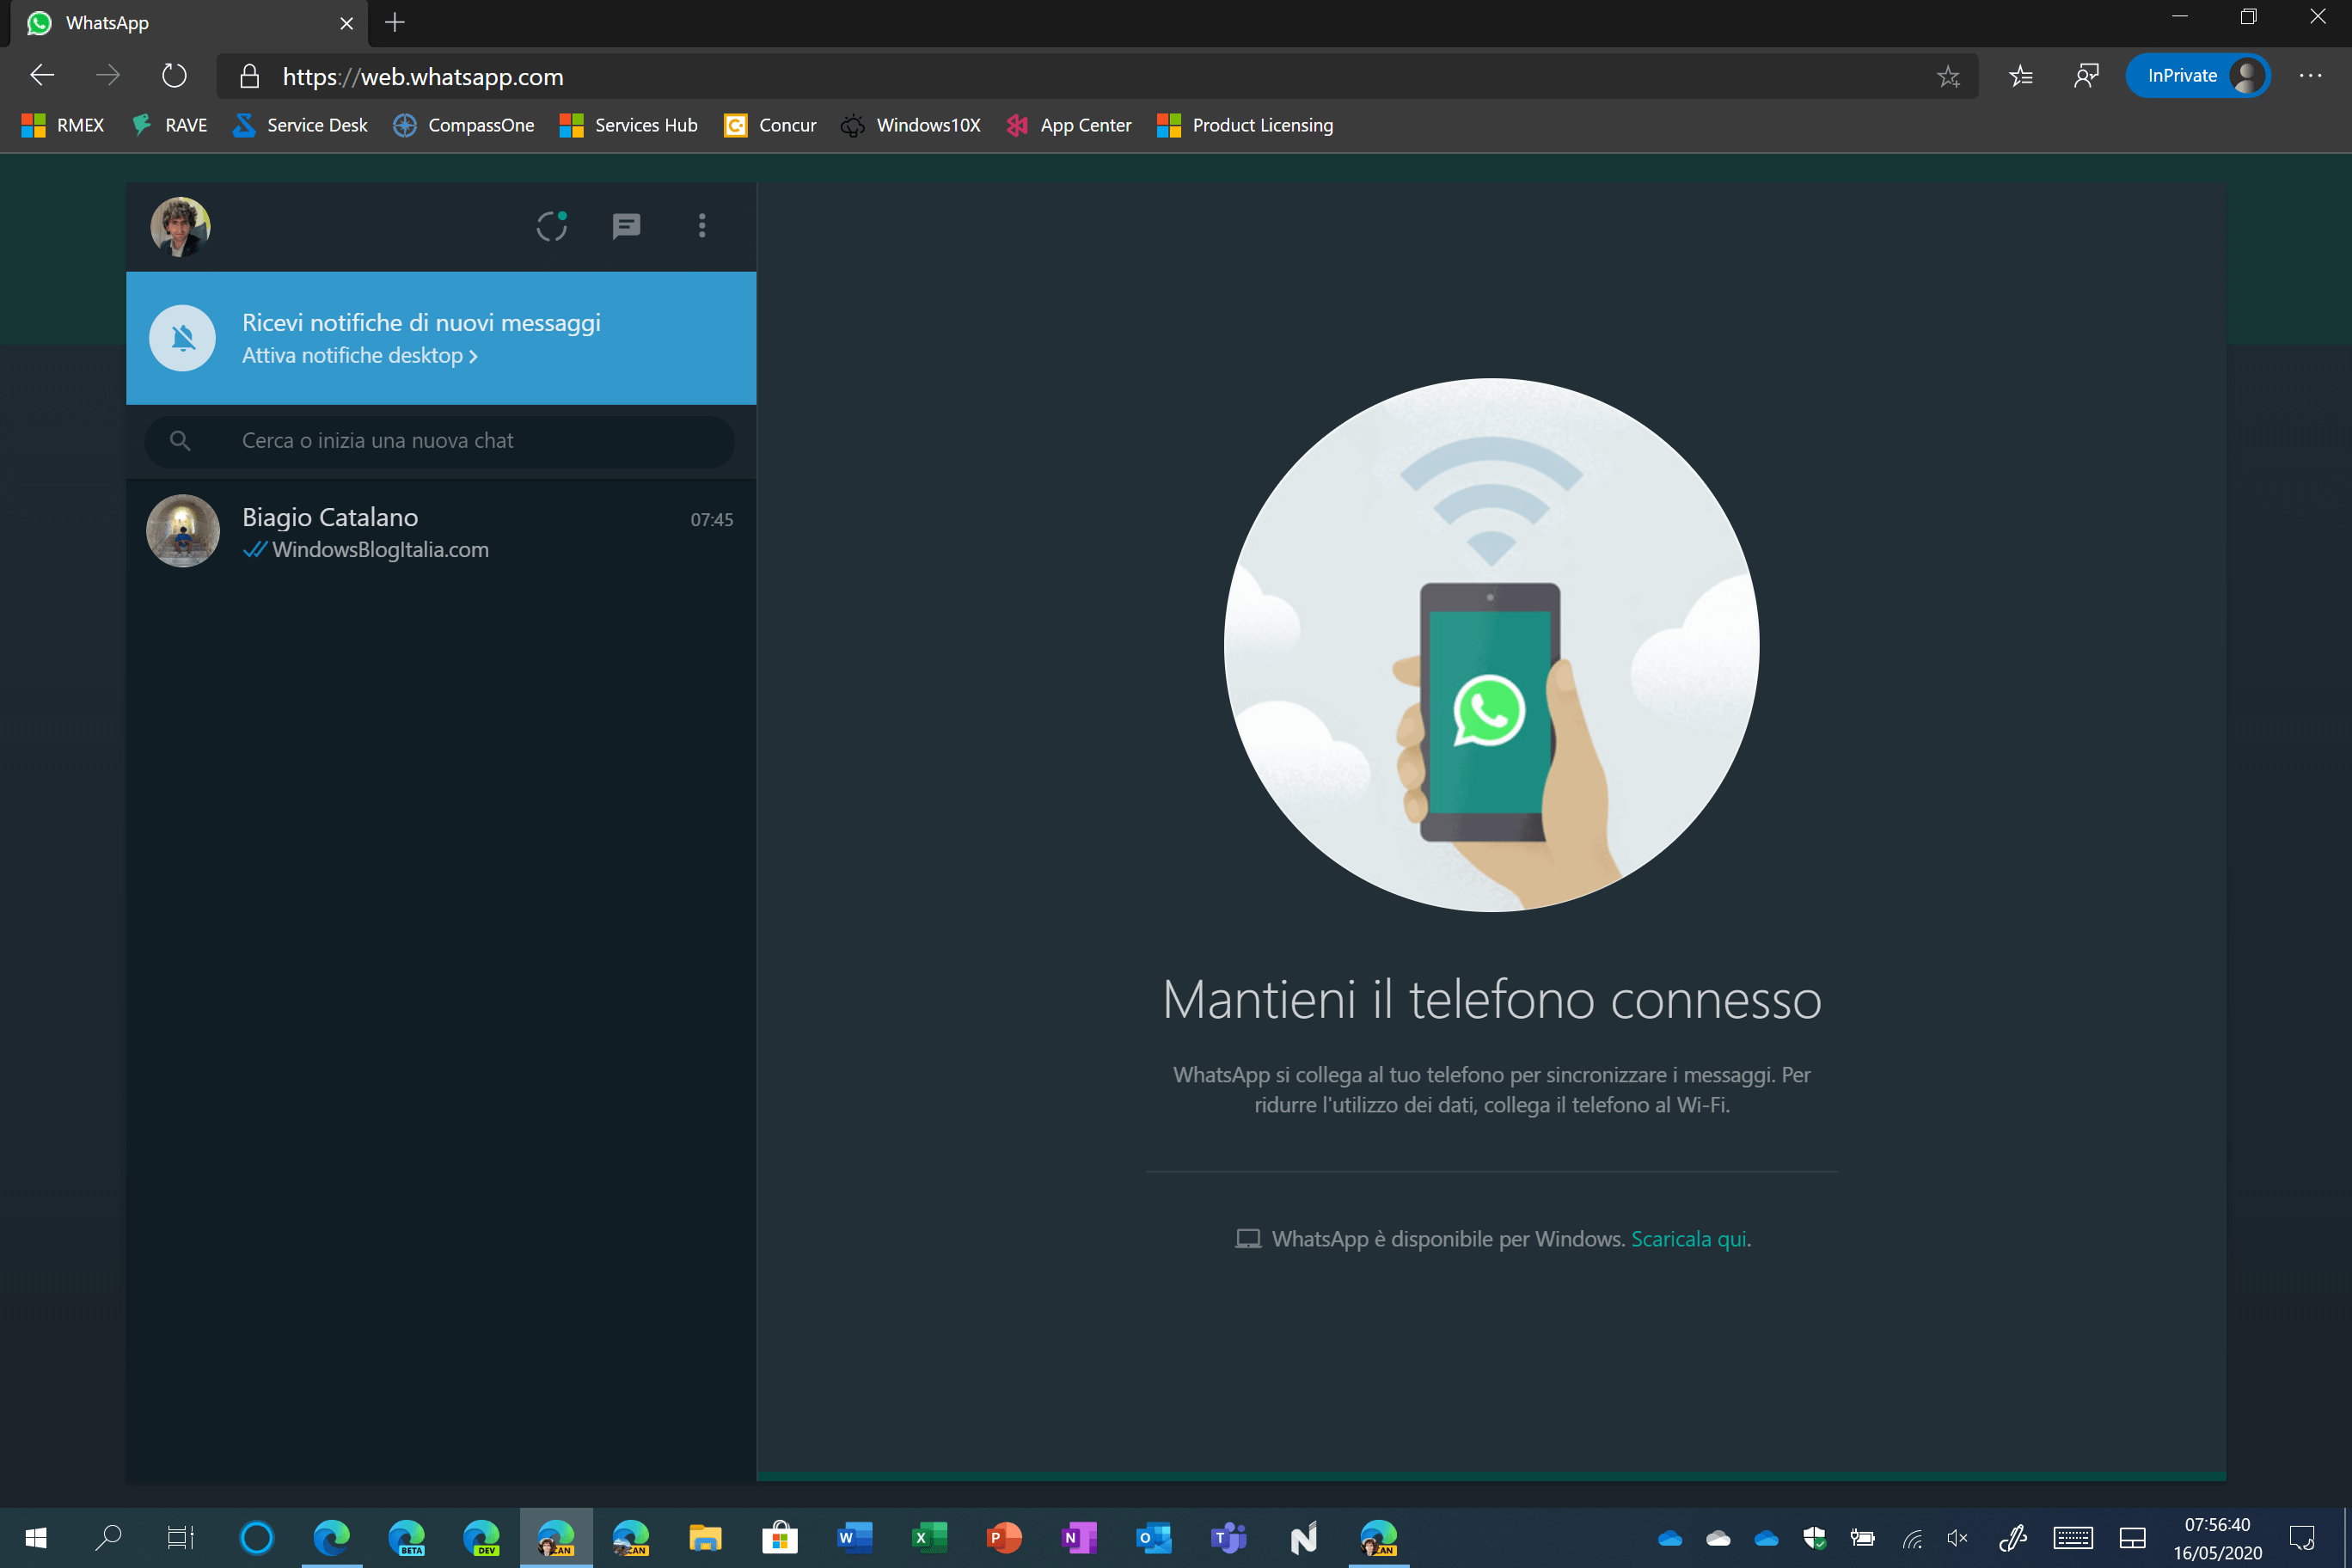The height and width of the screenshot is (1568, 2352).
Task: Click Attiva notifiche desktop link
Action: pyautogui.click(x=360, y=356)
